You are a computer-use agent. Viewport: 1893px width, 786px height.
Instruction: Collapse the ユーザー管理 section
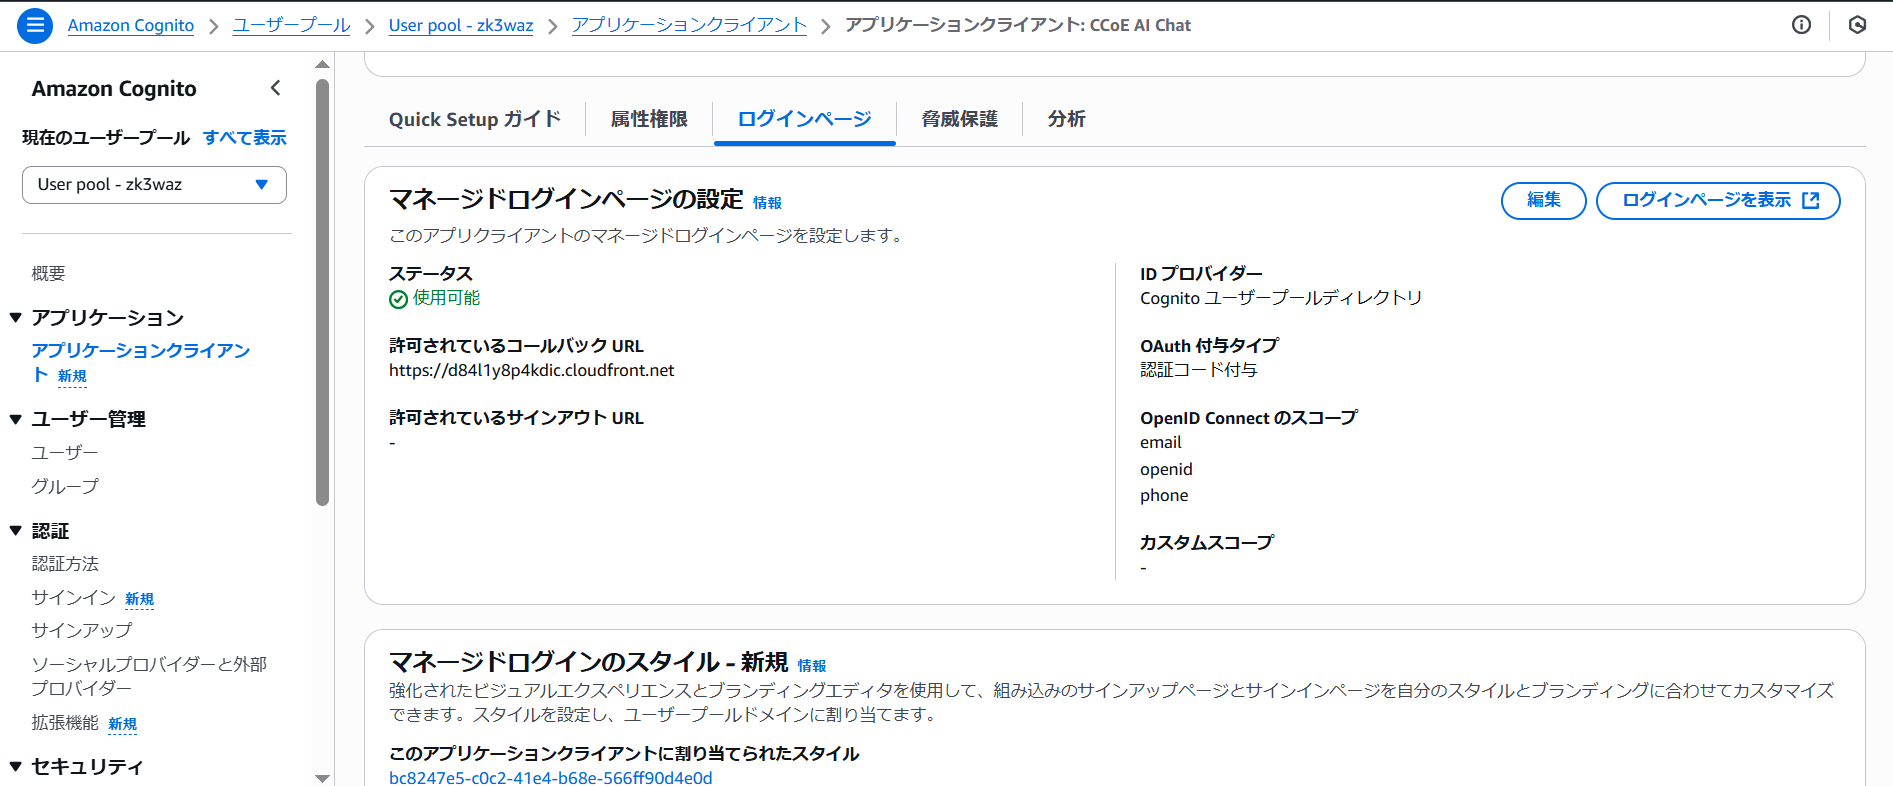pos(16,419)
